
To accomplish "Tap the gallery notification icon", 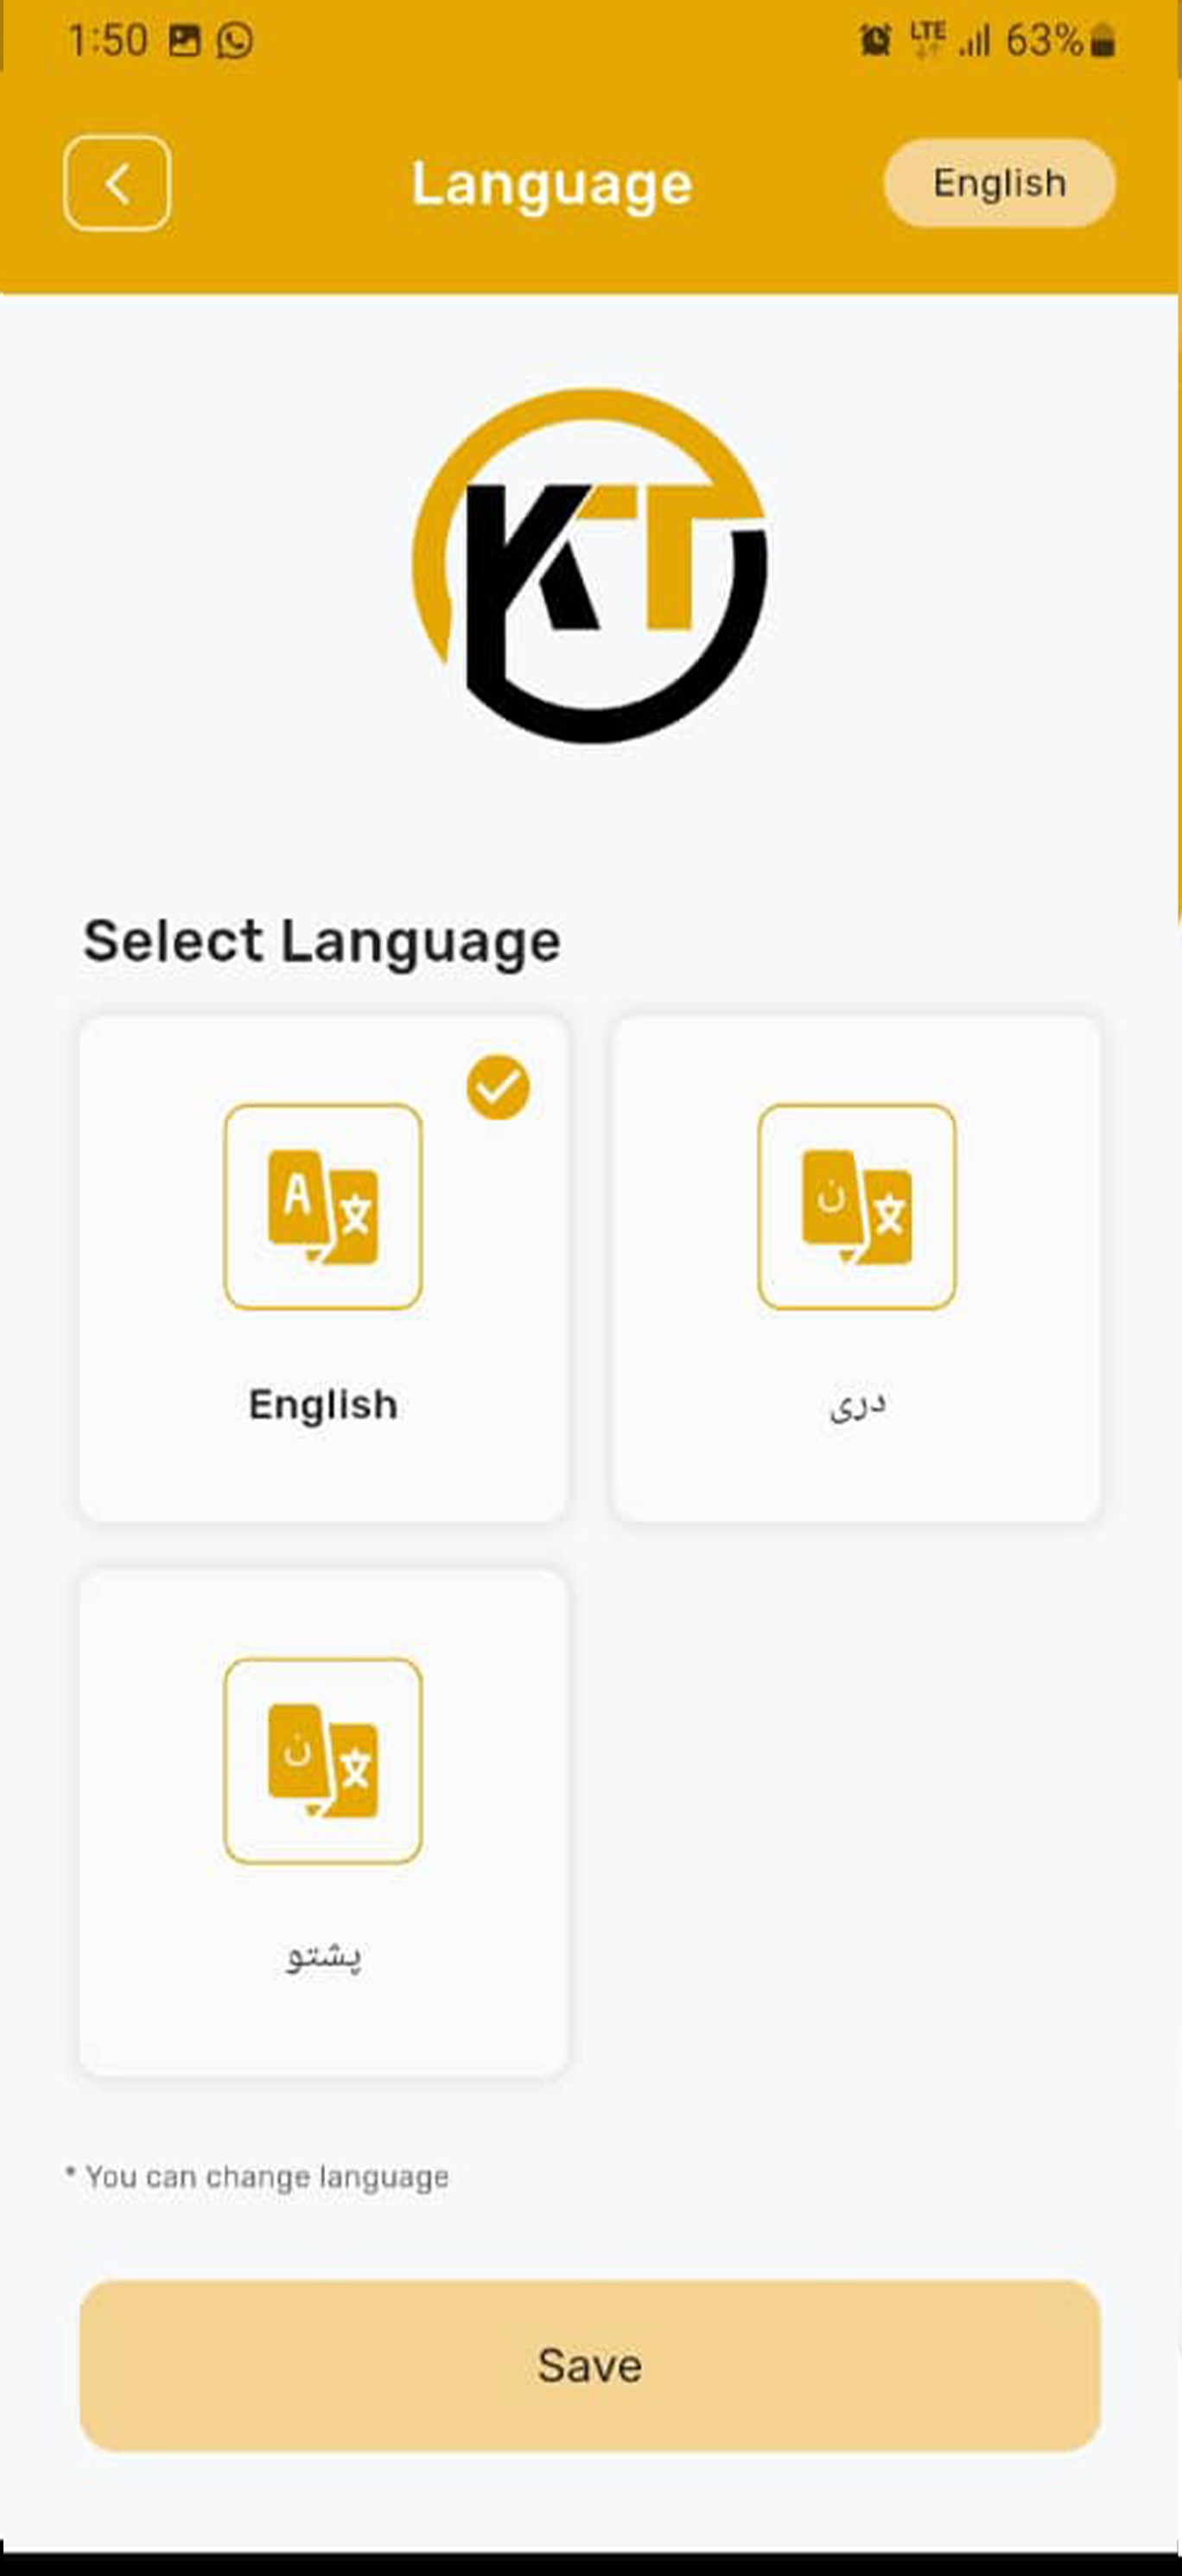I will (x=185, y=41).
